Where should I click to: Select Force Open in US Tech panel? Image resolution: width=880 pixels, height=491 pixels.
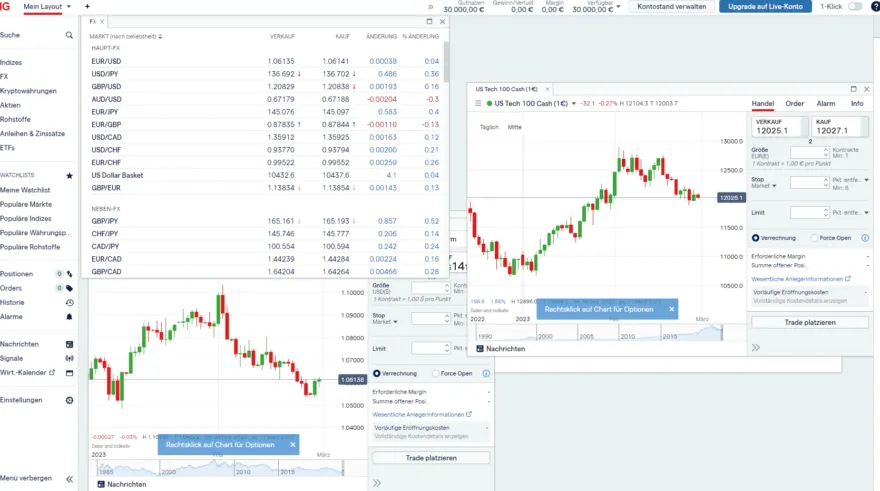coord(812,238)
